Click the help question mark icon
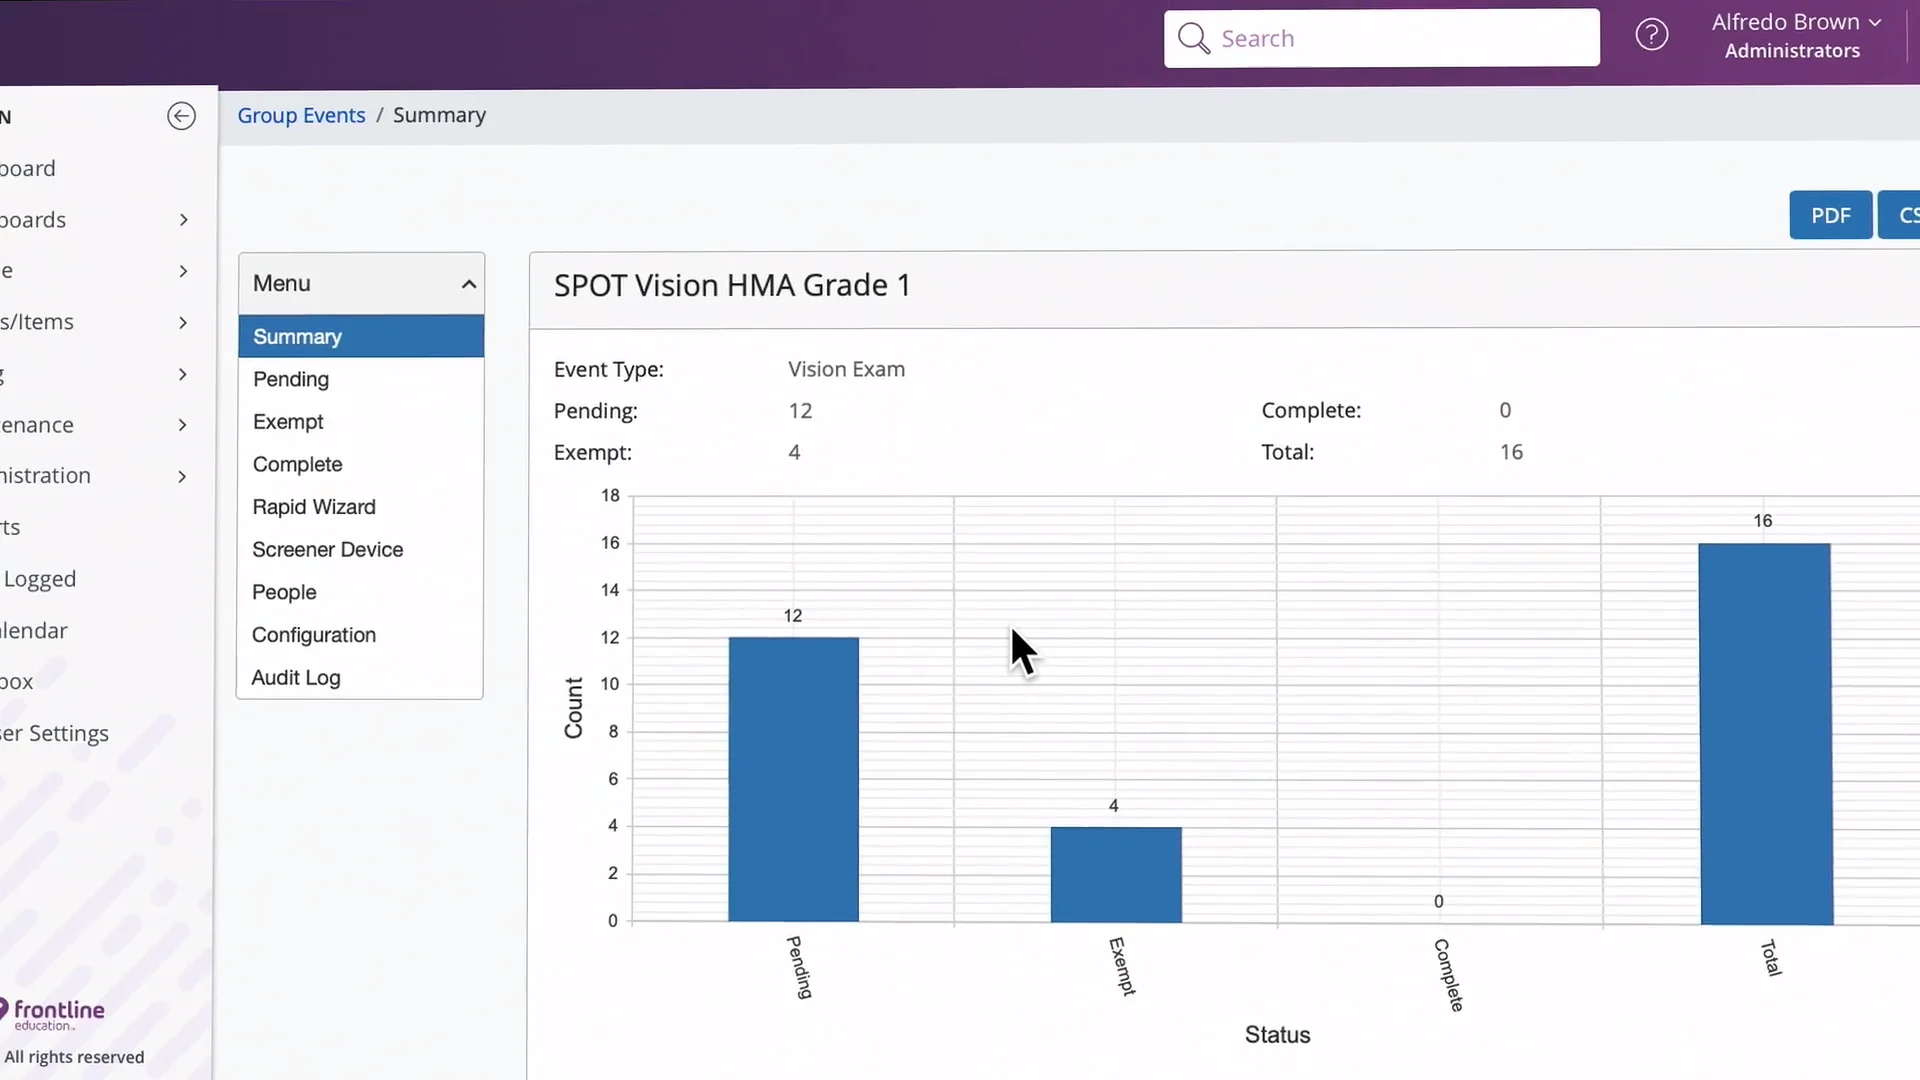The image size is (1920, 1080). click(1651, 36)
